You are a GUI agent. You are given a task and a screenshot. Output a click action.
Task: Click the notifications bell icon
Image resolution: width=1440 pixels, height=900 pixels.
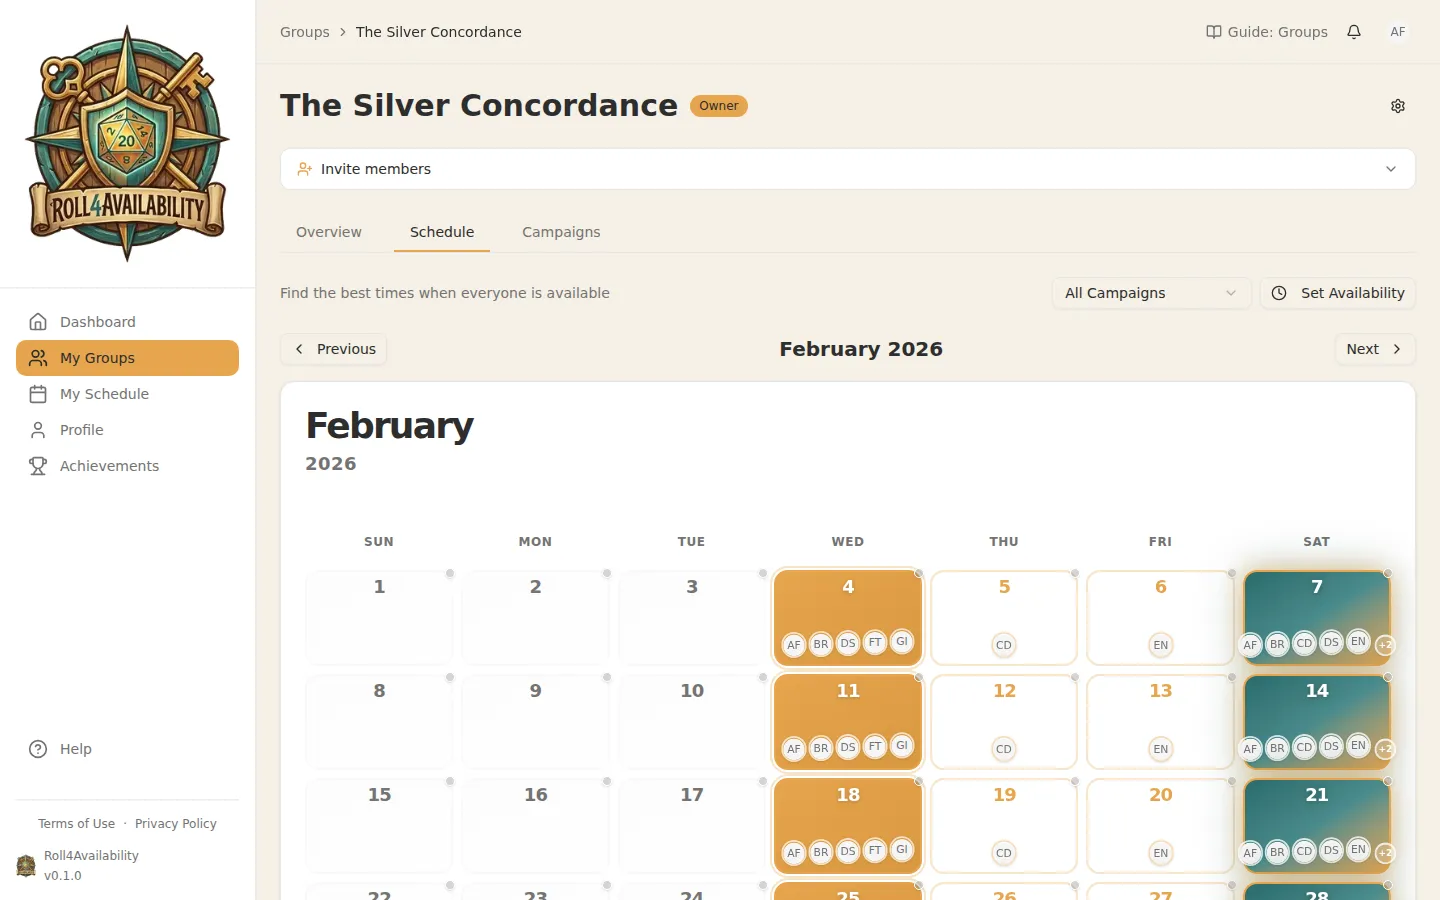1354,32
